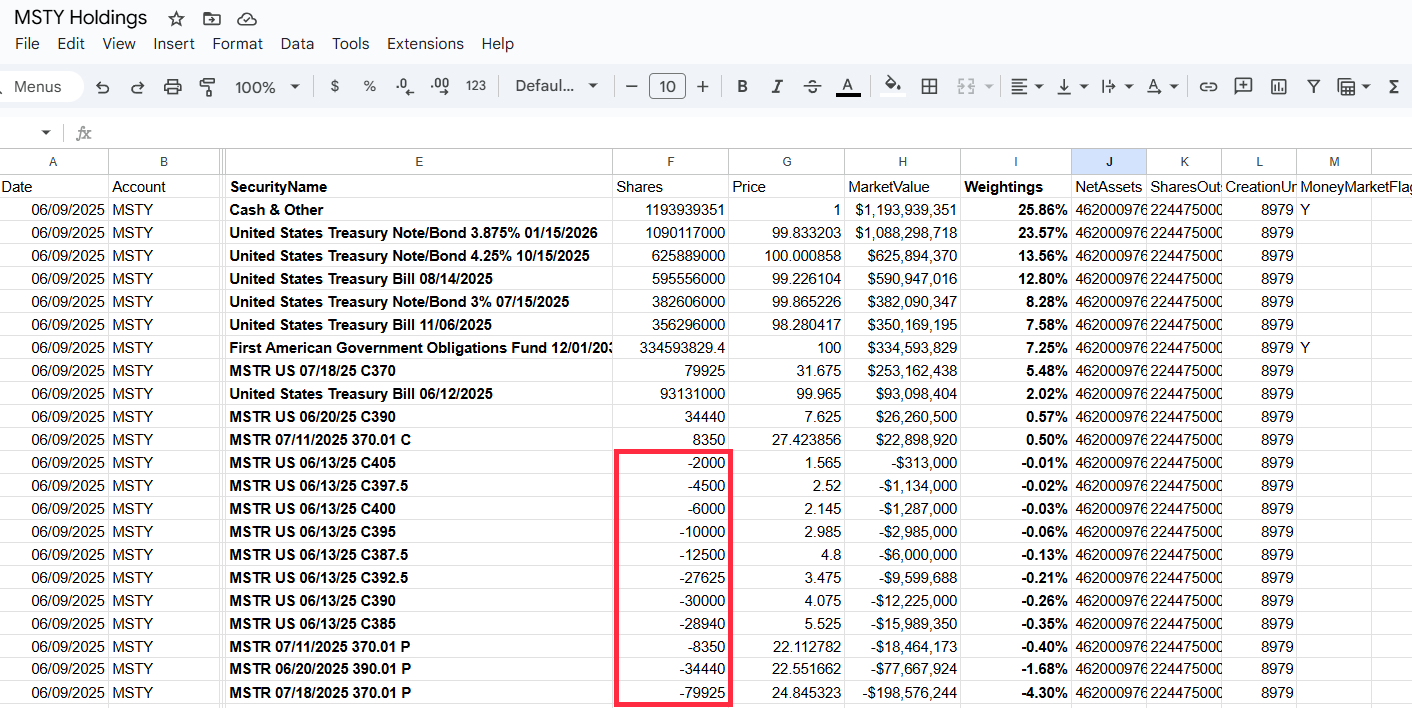Rename the MSTY Holdings title
The width and height of the screenshot is (1412, 708).
[x=80, y=18]
